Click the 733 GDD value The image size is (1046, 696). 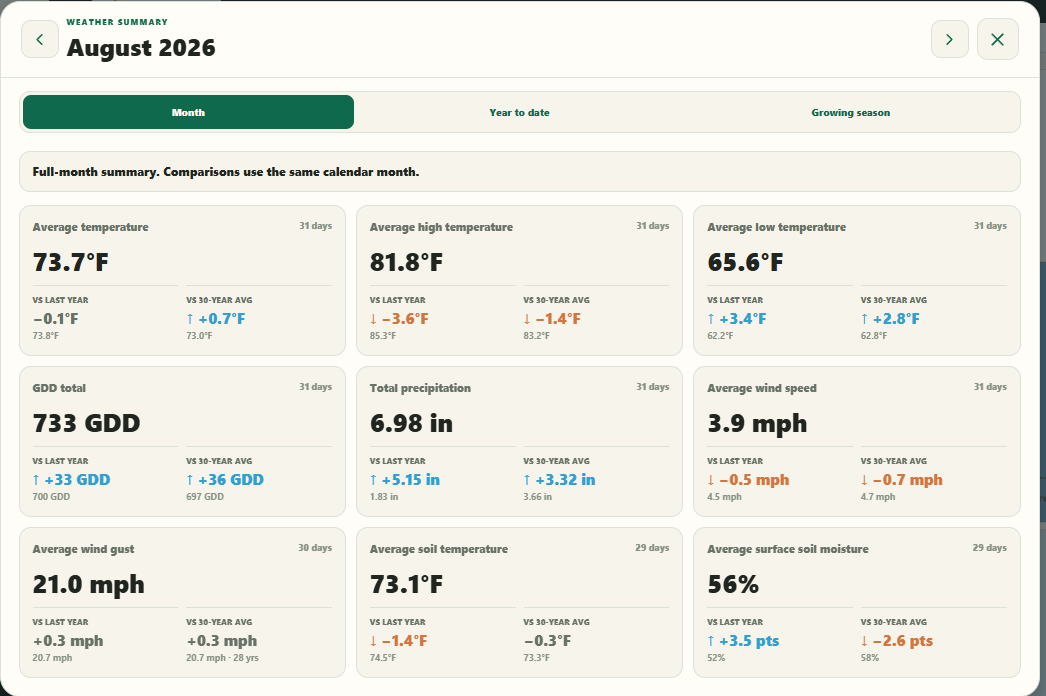click(86, 423)
